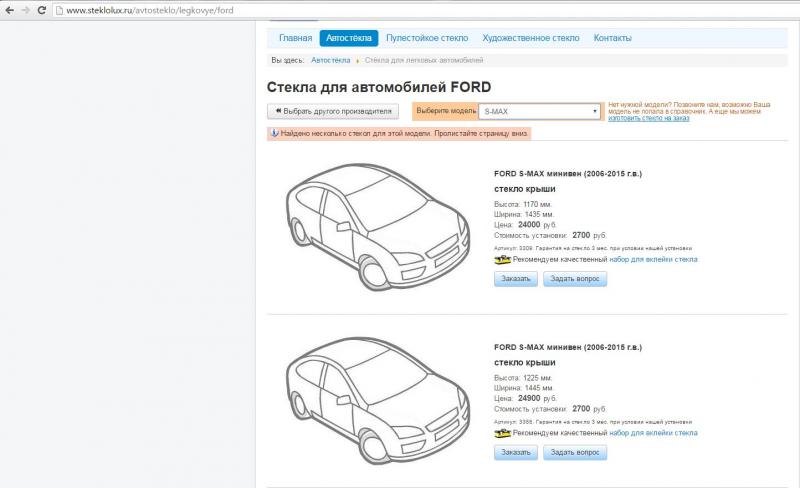Go to Художественное стекло page
This screenshot has width=800, height=488.
pyautogui.click(x=531, y=38)
